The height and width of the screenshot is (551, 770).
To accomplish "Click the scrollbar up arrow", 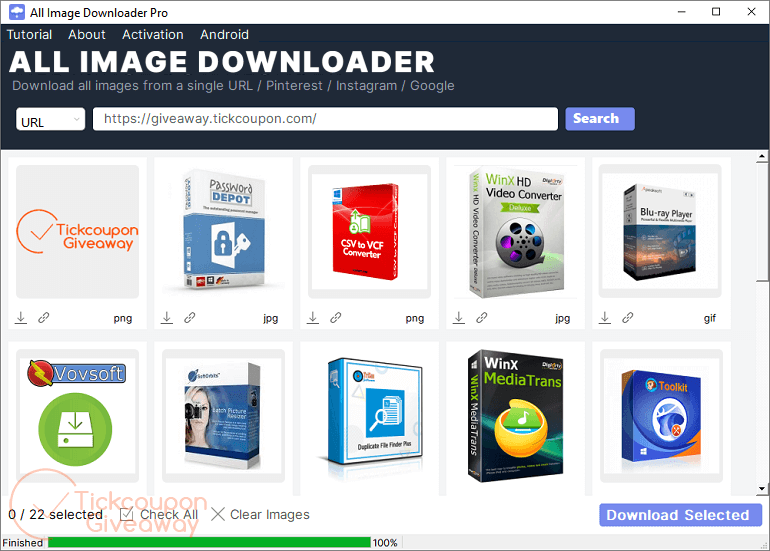I will click(762, 157).
